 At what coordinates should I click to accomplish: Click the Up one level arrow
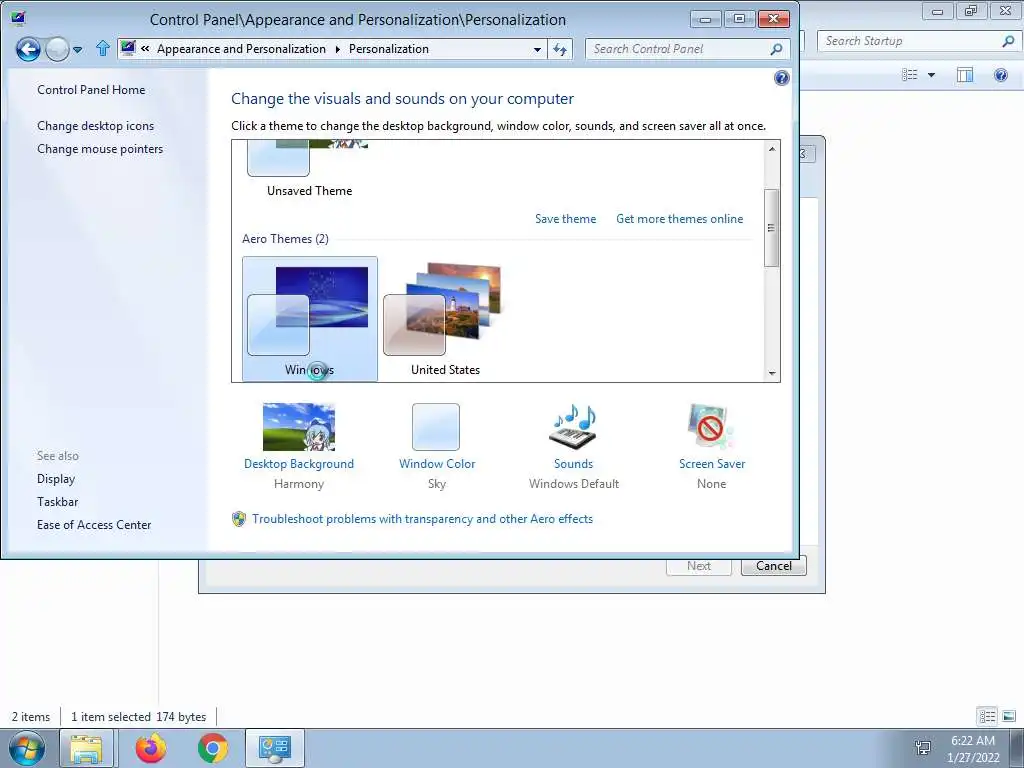click(103, 48)
